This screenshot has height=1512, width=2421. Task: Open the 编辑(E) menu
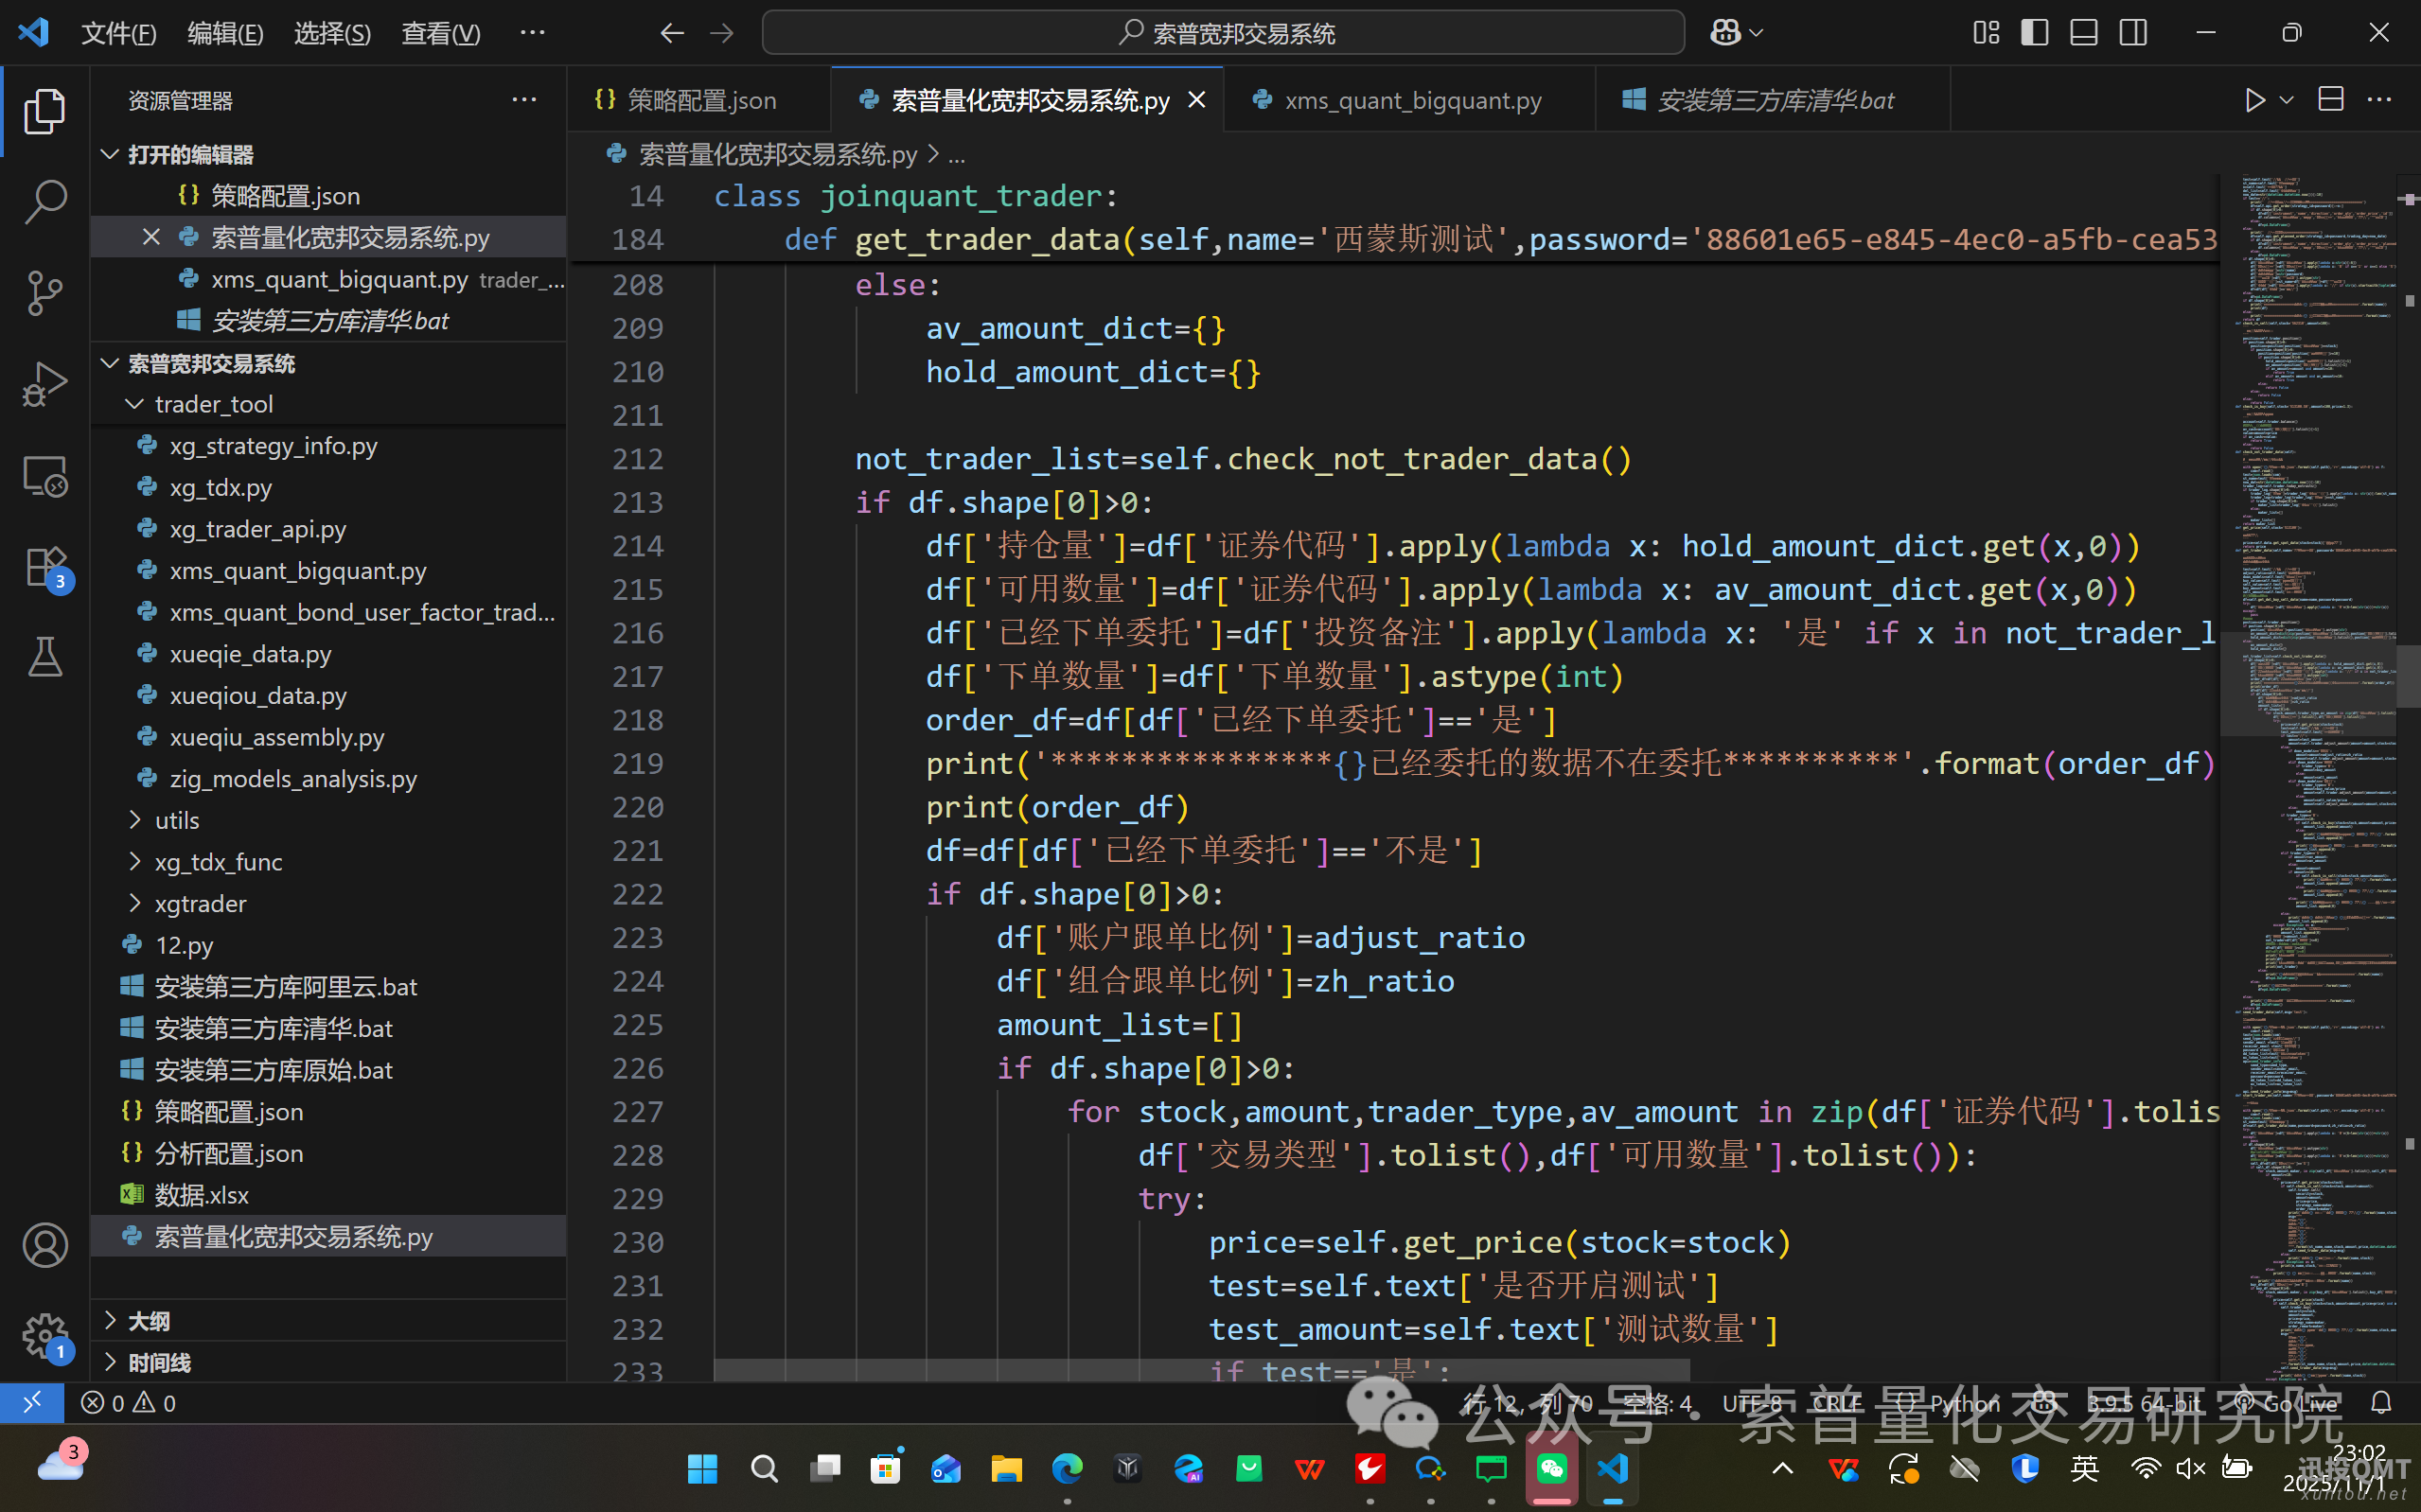tap(225, 33)
